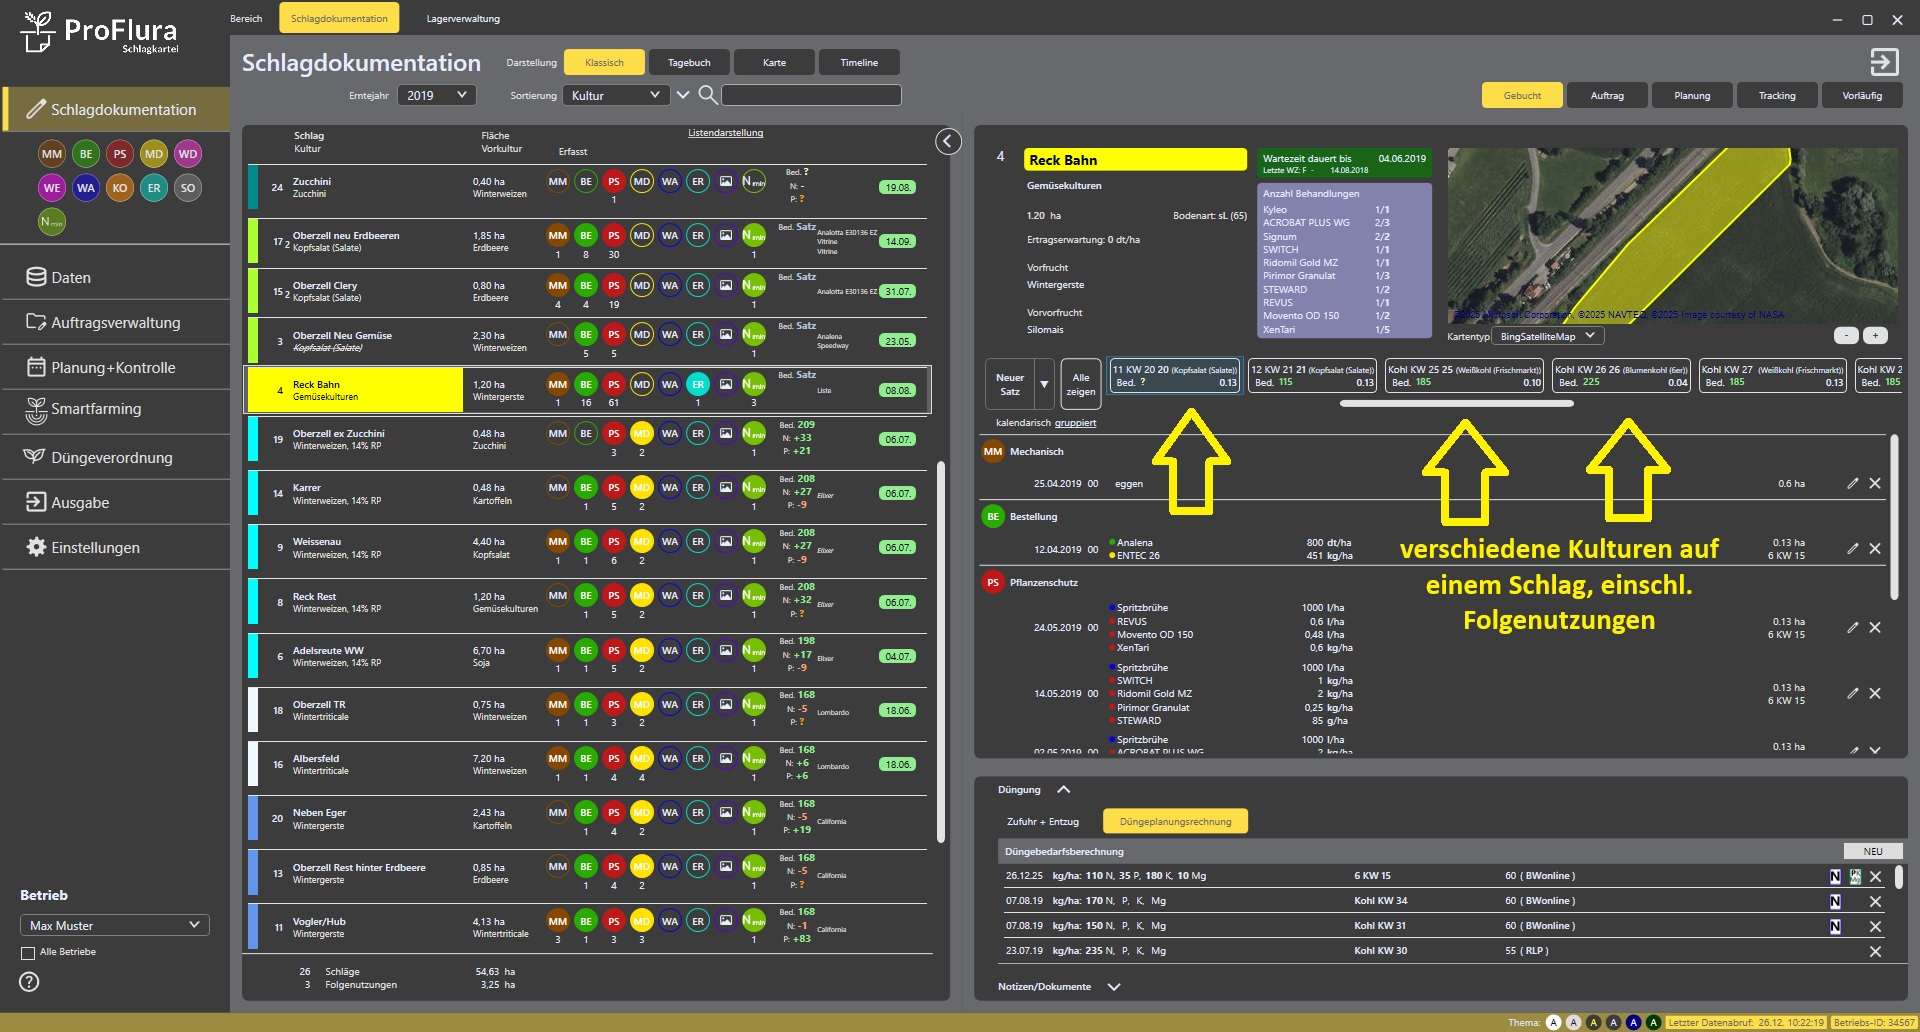
Task: Open the Erntejahr 2019 dropdown
Action: pyautogui.click(x=437, y=95)
